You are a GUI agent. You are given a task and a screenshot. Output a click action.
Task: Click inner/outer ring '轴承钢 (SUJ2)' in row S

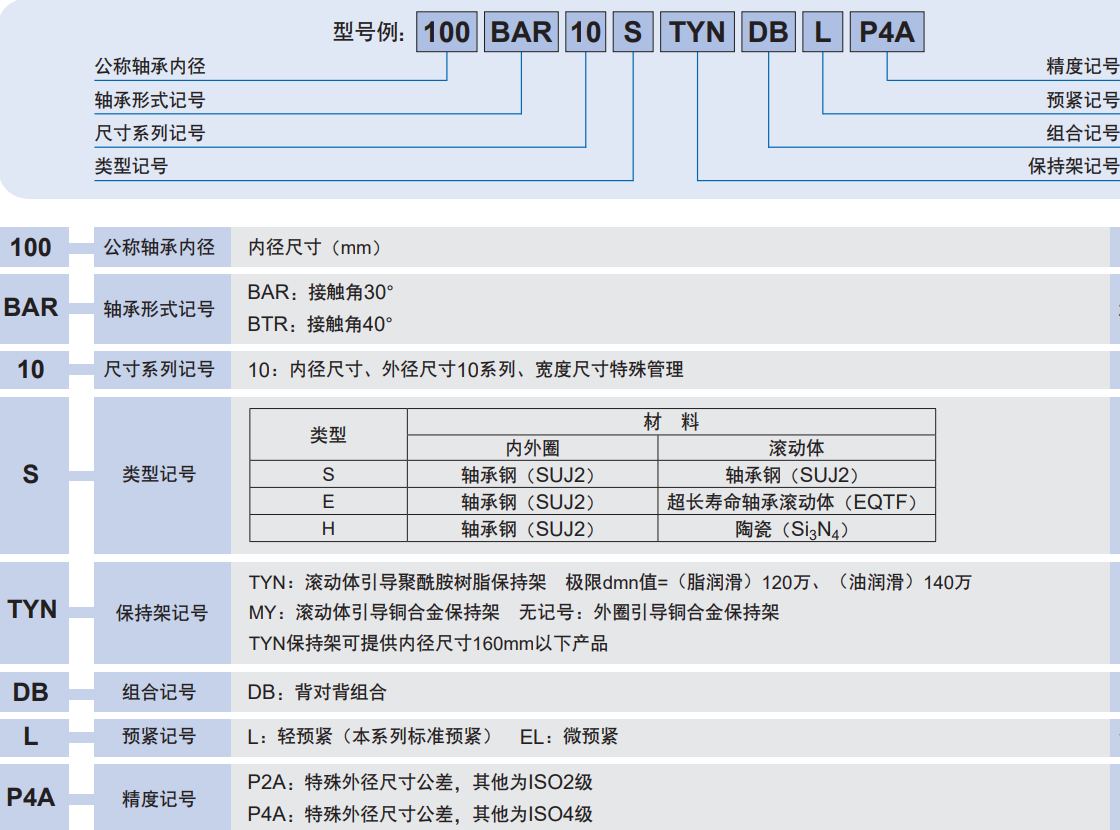click(x=532, y=474)
